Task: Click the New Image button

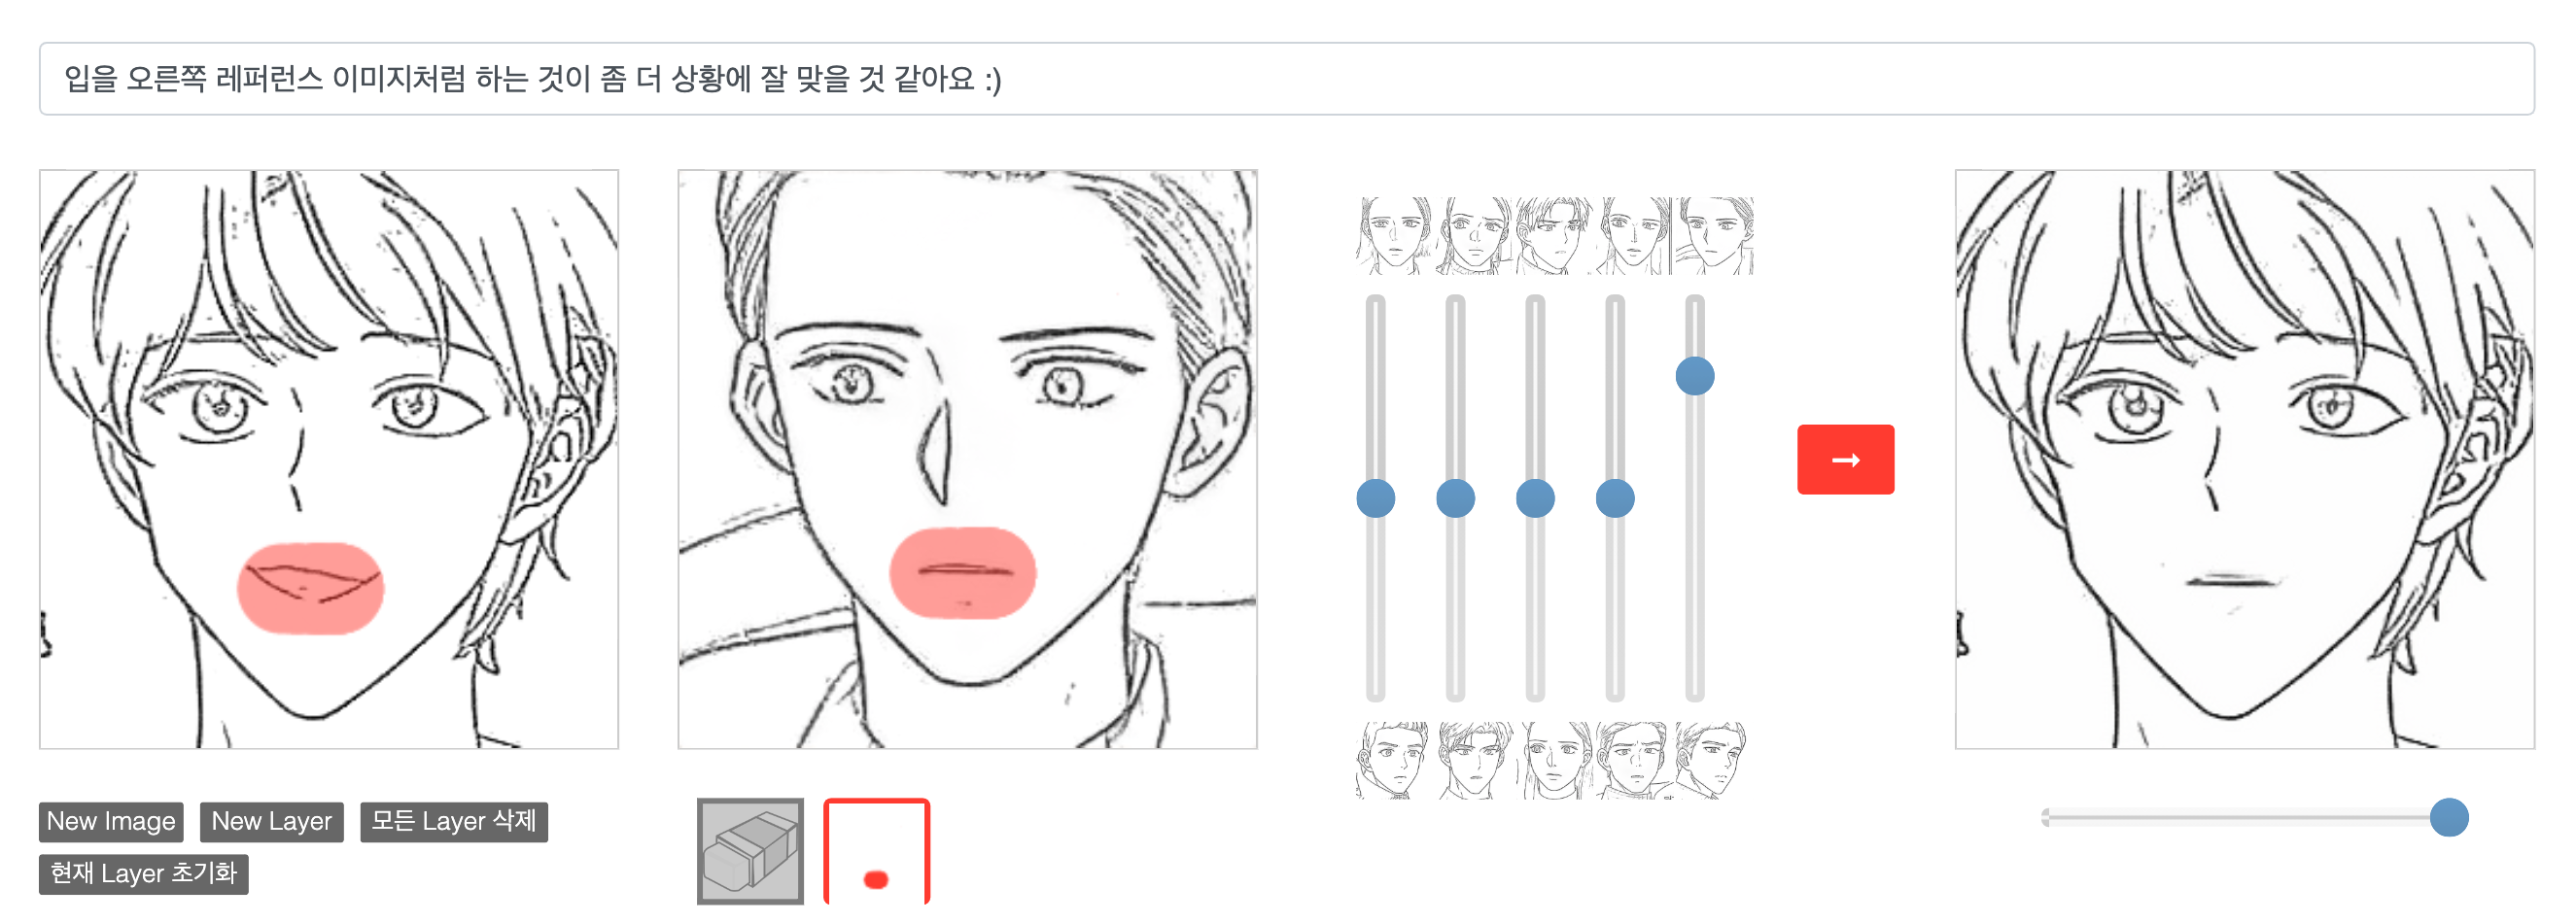Action: pyautogui.click(x=111, y=821)
